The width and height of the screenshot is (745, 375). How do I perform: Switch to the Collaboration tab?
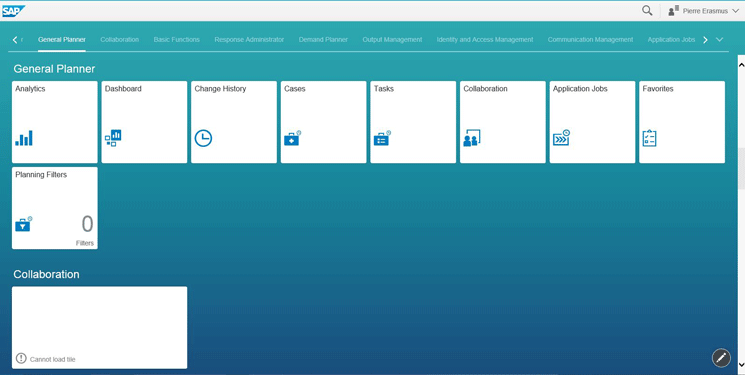point(120,39)
